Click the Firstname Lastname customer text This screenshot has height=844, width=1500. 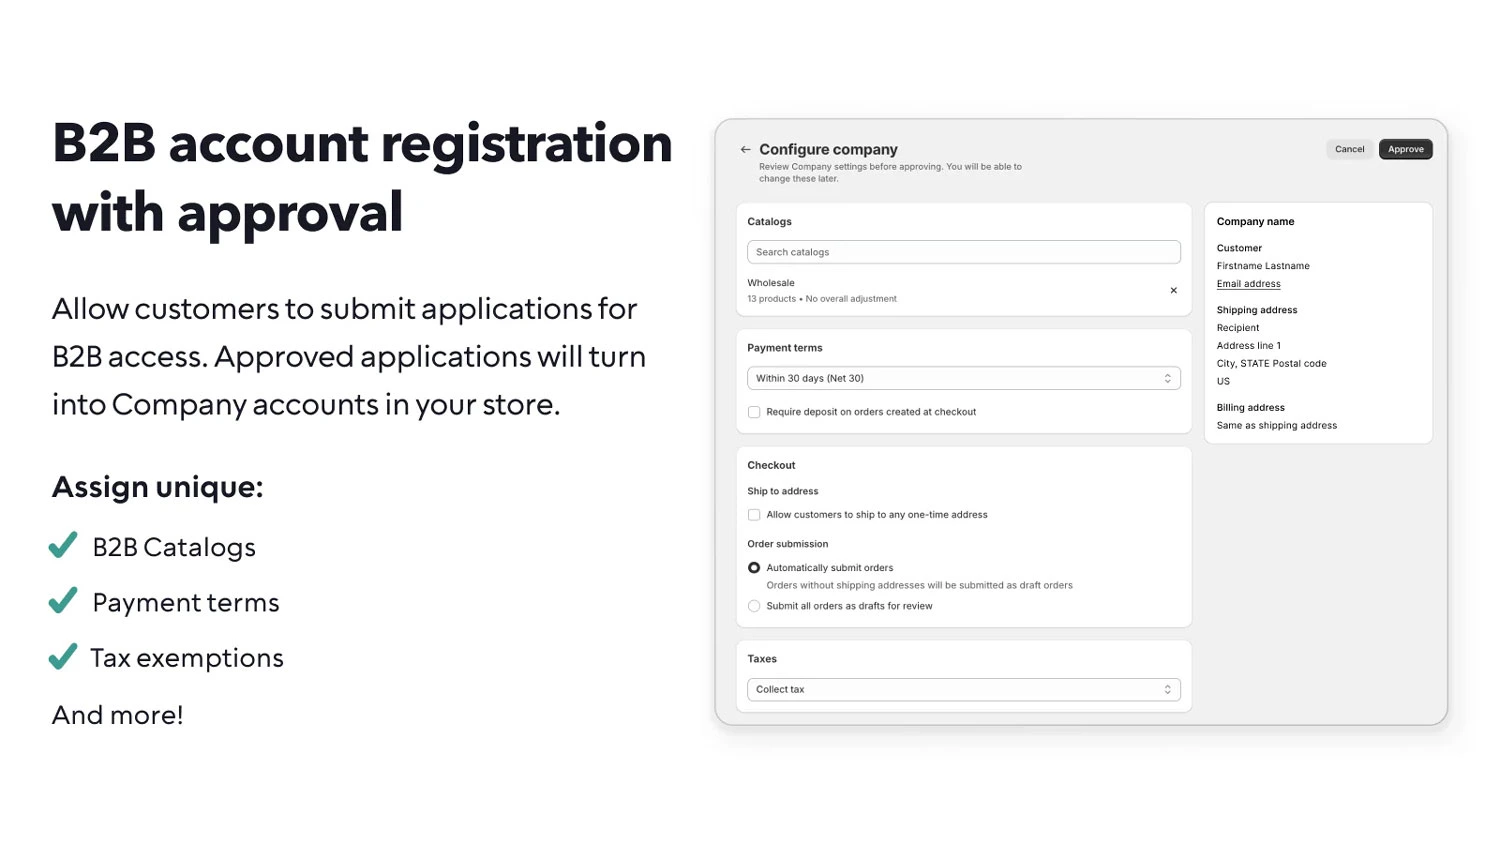(x=1262, y=266)
